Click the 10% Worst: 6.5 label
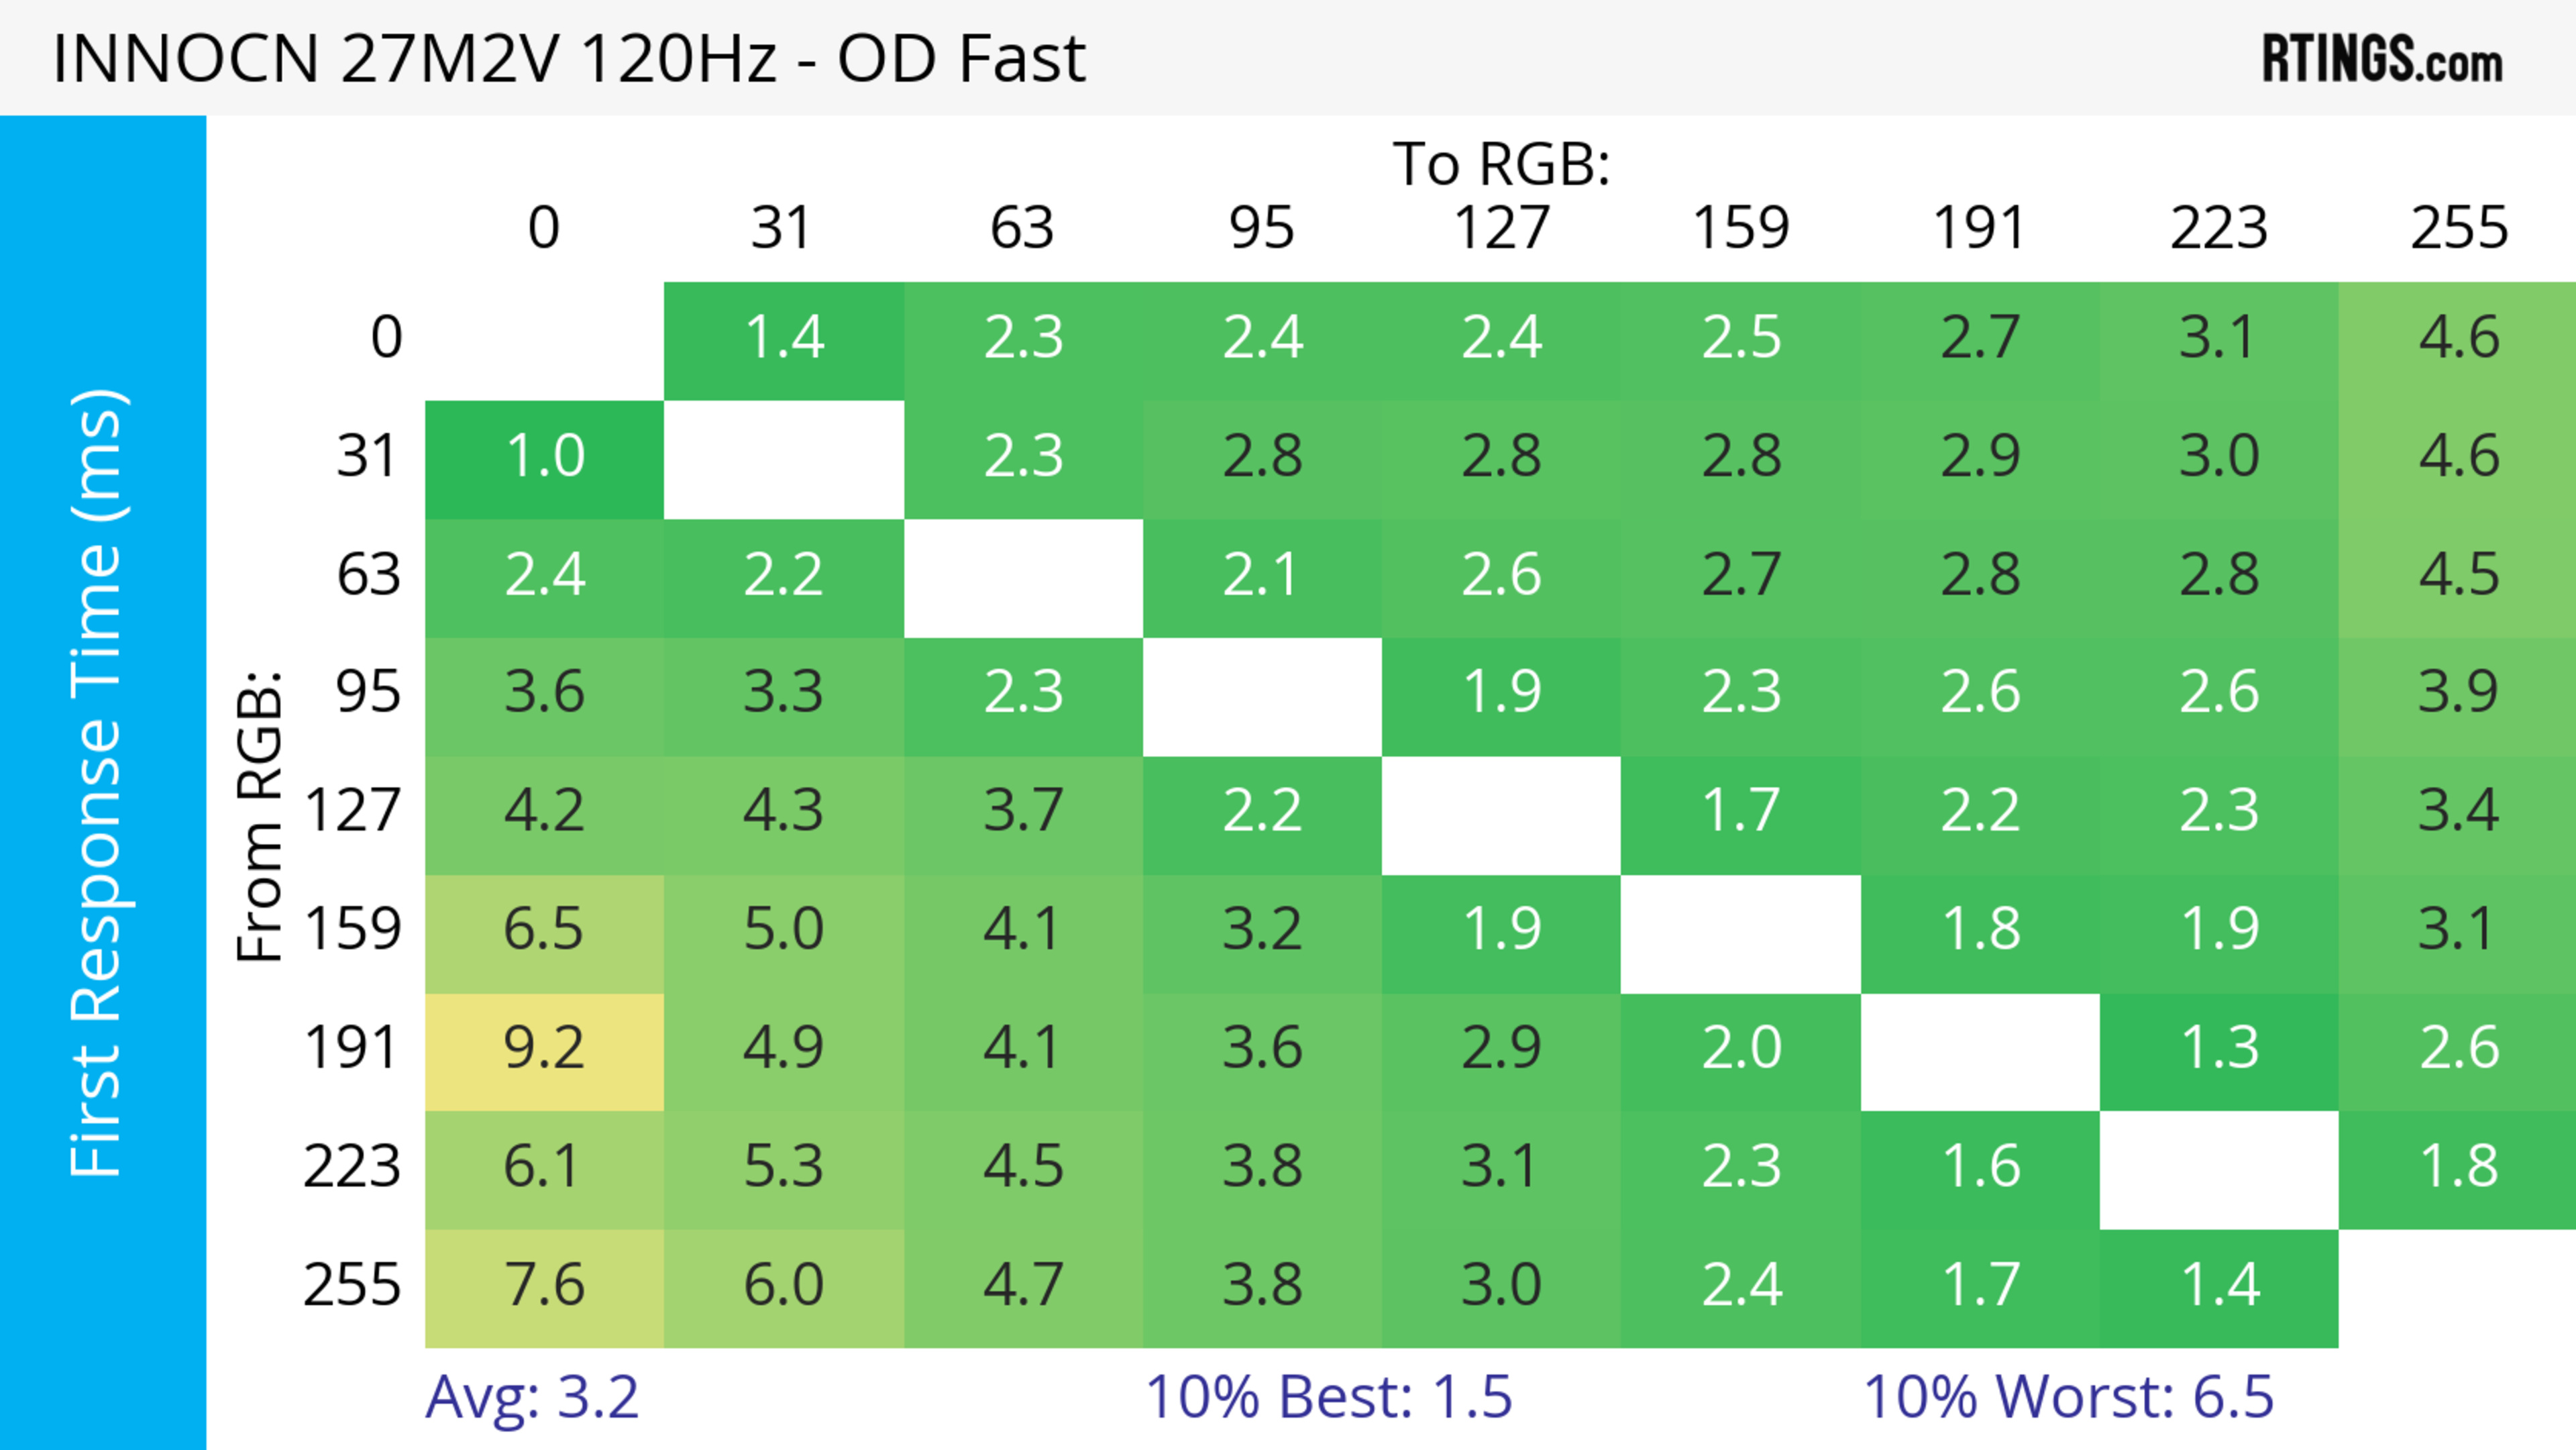The image size is (2576, 1450). (x=2068, y=1397)
